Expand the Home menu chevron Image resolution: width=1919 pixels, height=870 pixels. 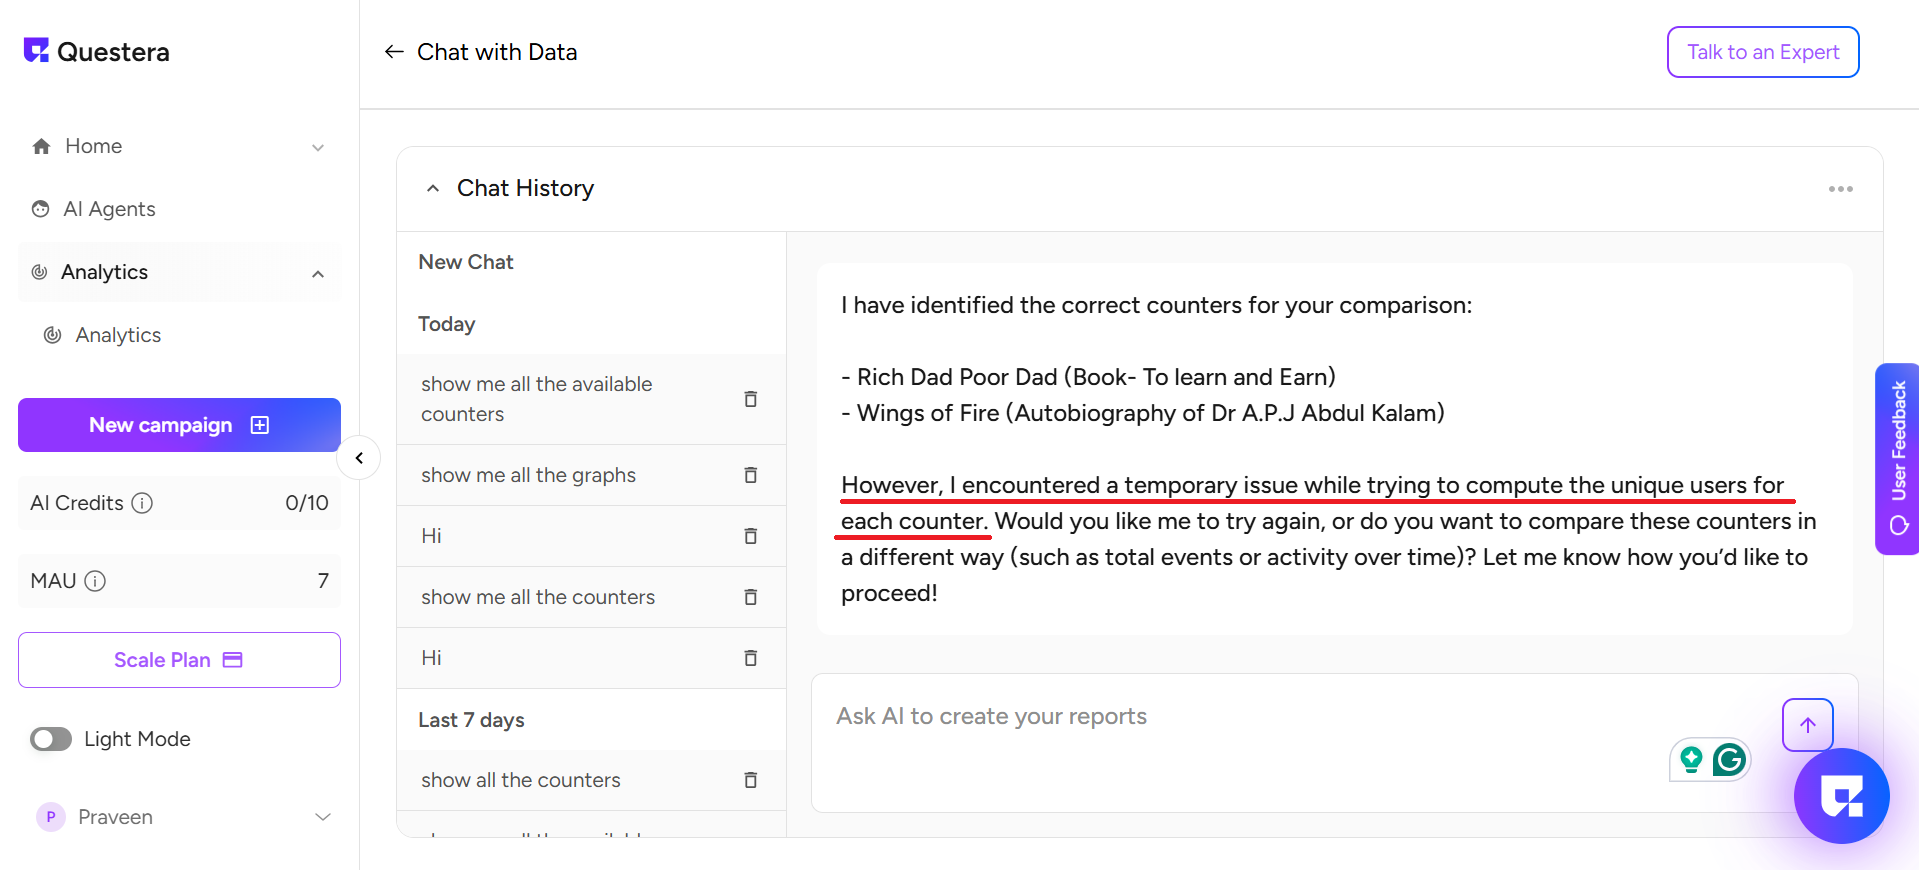point(318,147)
